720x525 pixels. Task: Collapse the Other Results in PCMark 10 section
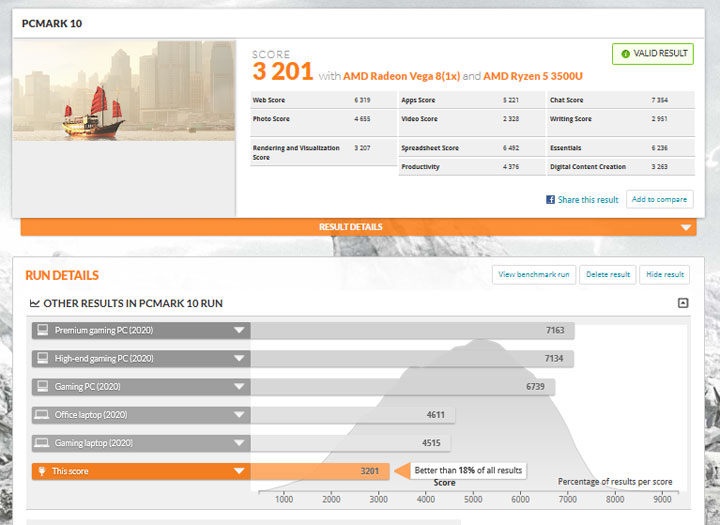click(683, 303)
